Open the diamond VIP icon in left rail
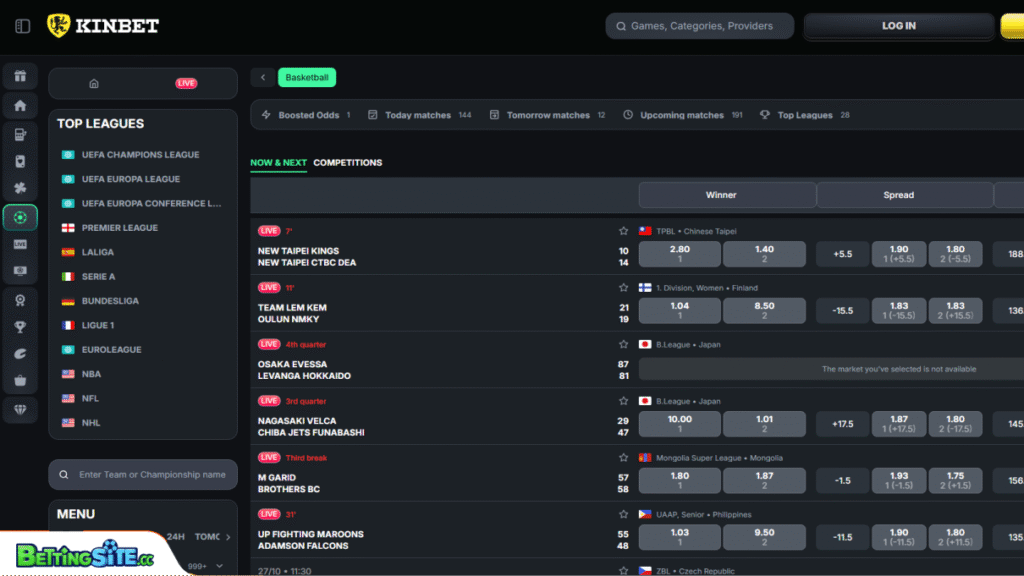 (20, 409)
